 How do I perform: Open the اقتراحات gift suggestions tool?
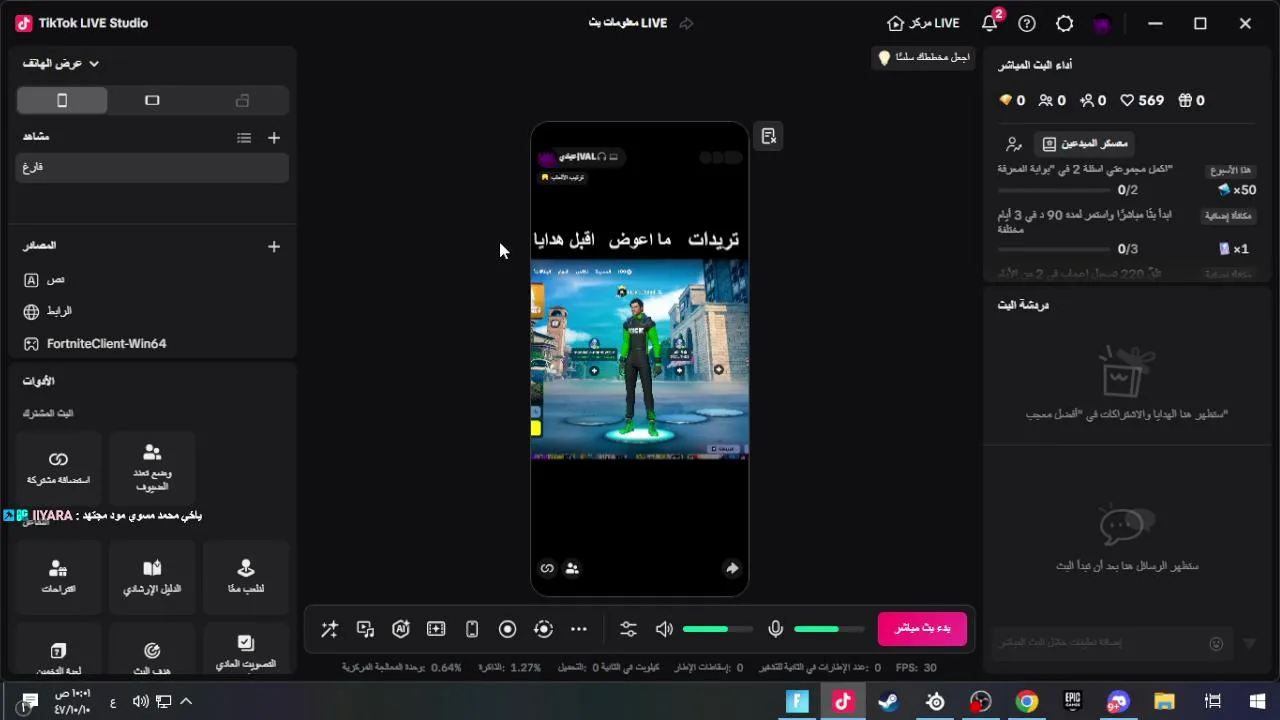pyautogui.click(x=58, y=576)
